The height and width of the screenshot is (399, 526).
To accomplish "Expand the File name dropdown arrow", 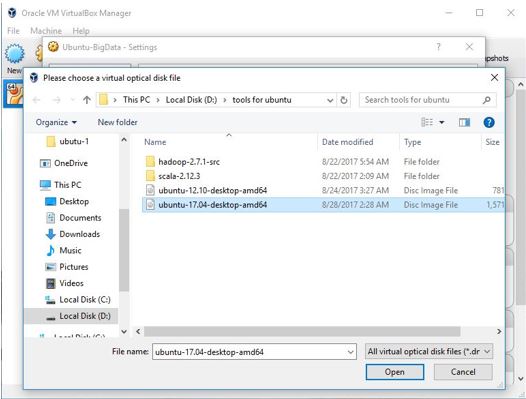I will click(x=351, y=352).
